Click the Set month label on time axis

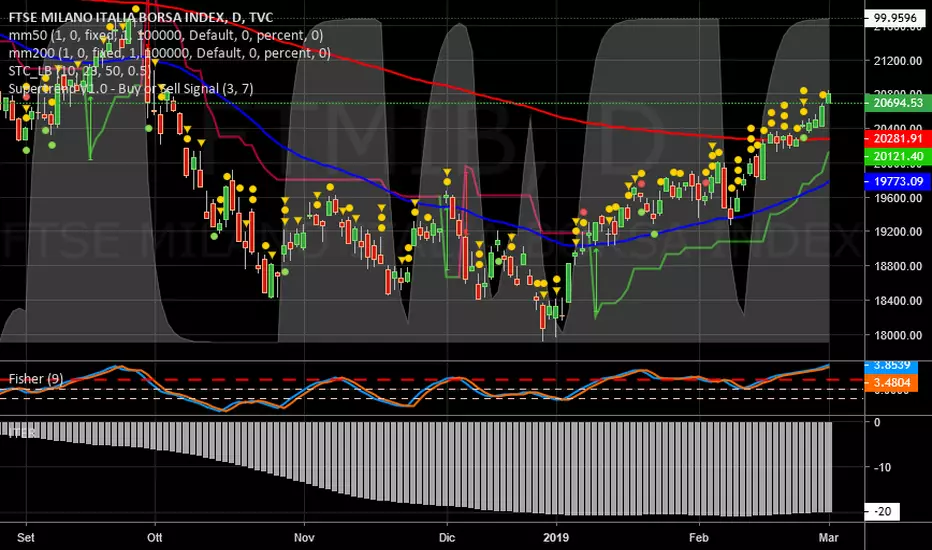(x=26, y=538)
